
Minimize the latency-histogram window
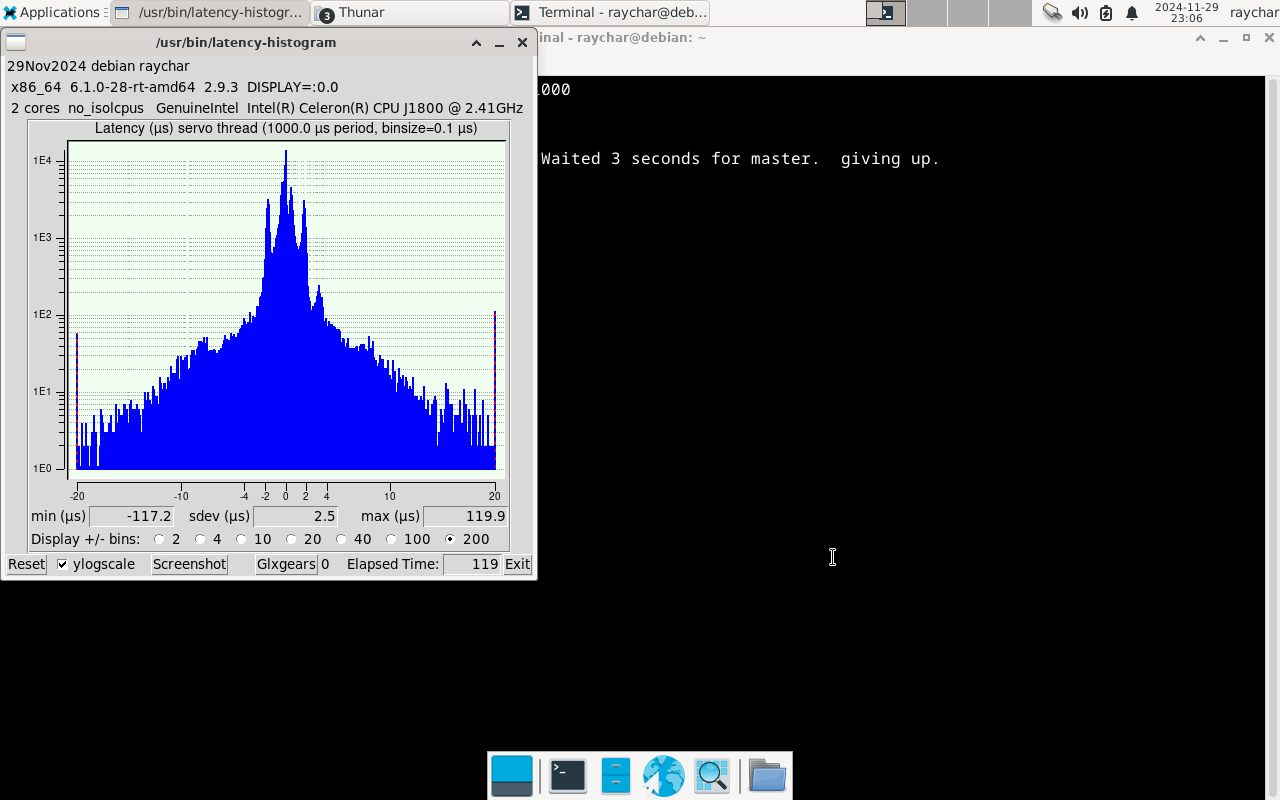[x=499, y=43]
